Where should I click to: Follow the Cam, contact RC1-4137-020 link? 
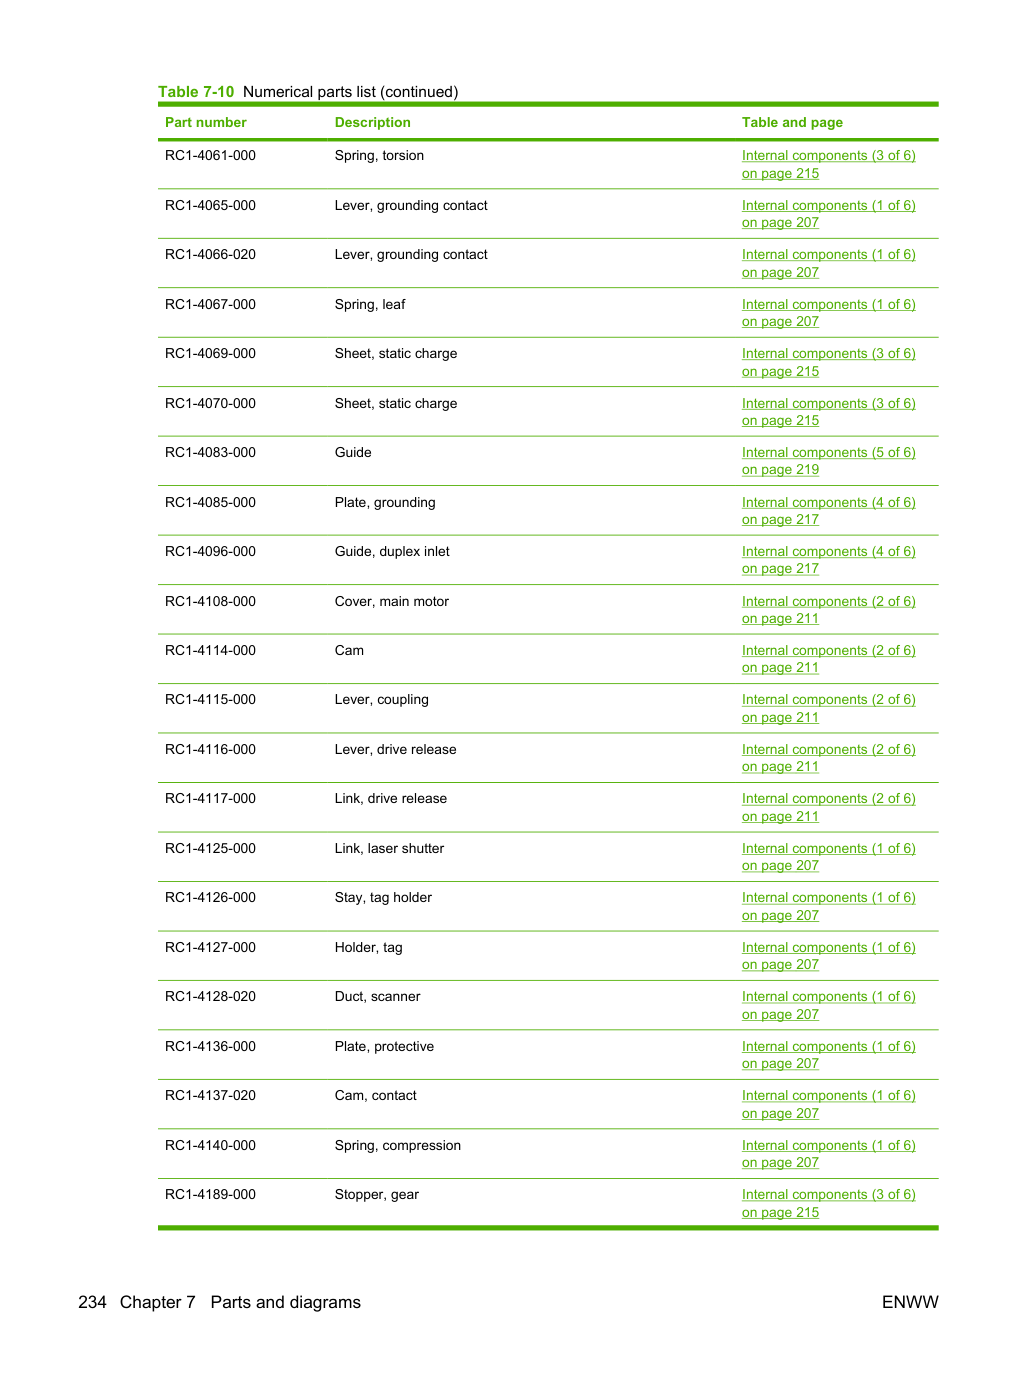pos(828,1104)
